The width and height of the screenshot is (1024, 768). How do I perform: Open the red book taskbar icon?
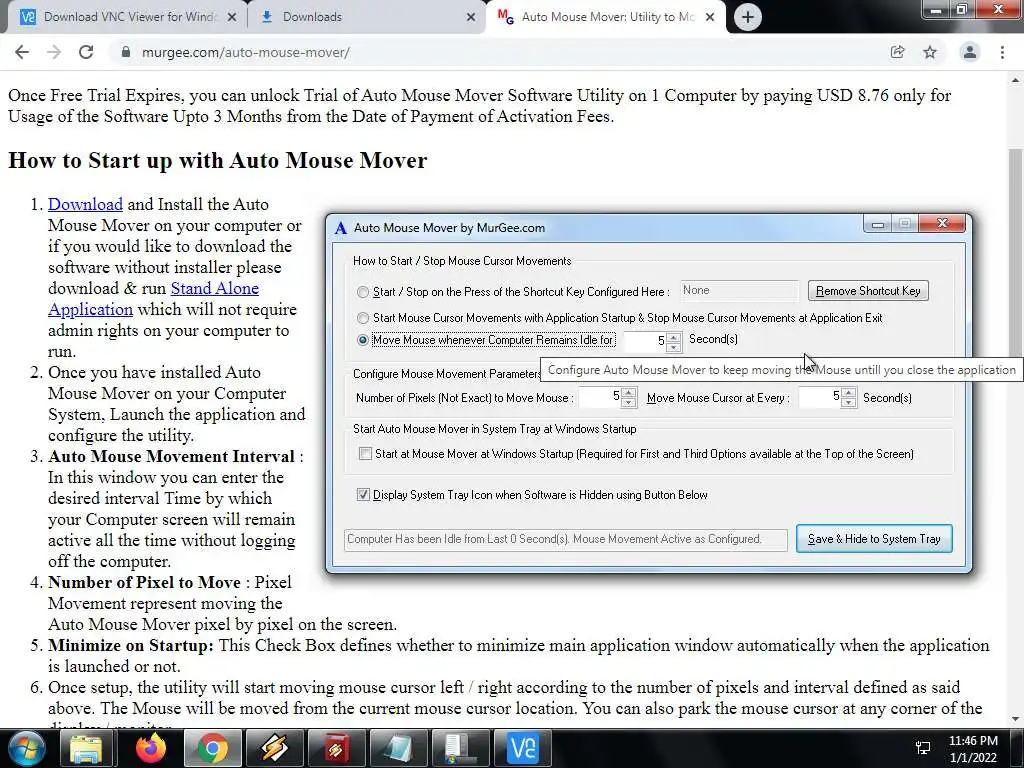point(336,748)
